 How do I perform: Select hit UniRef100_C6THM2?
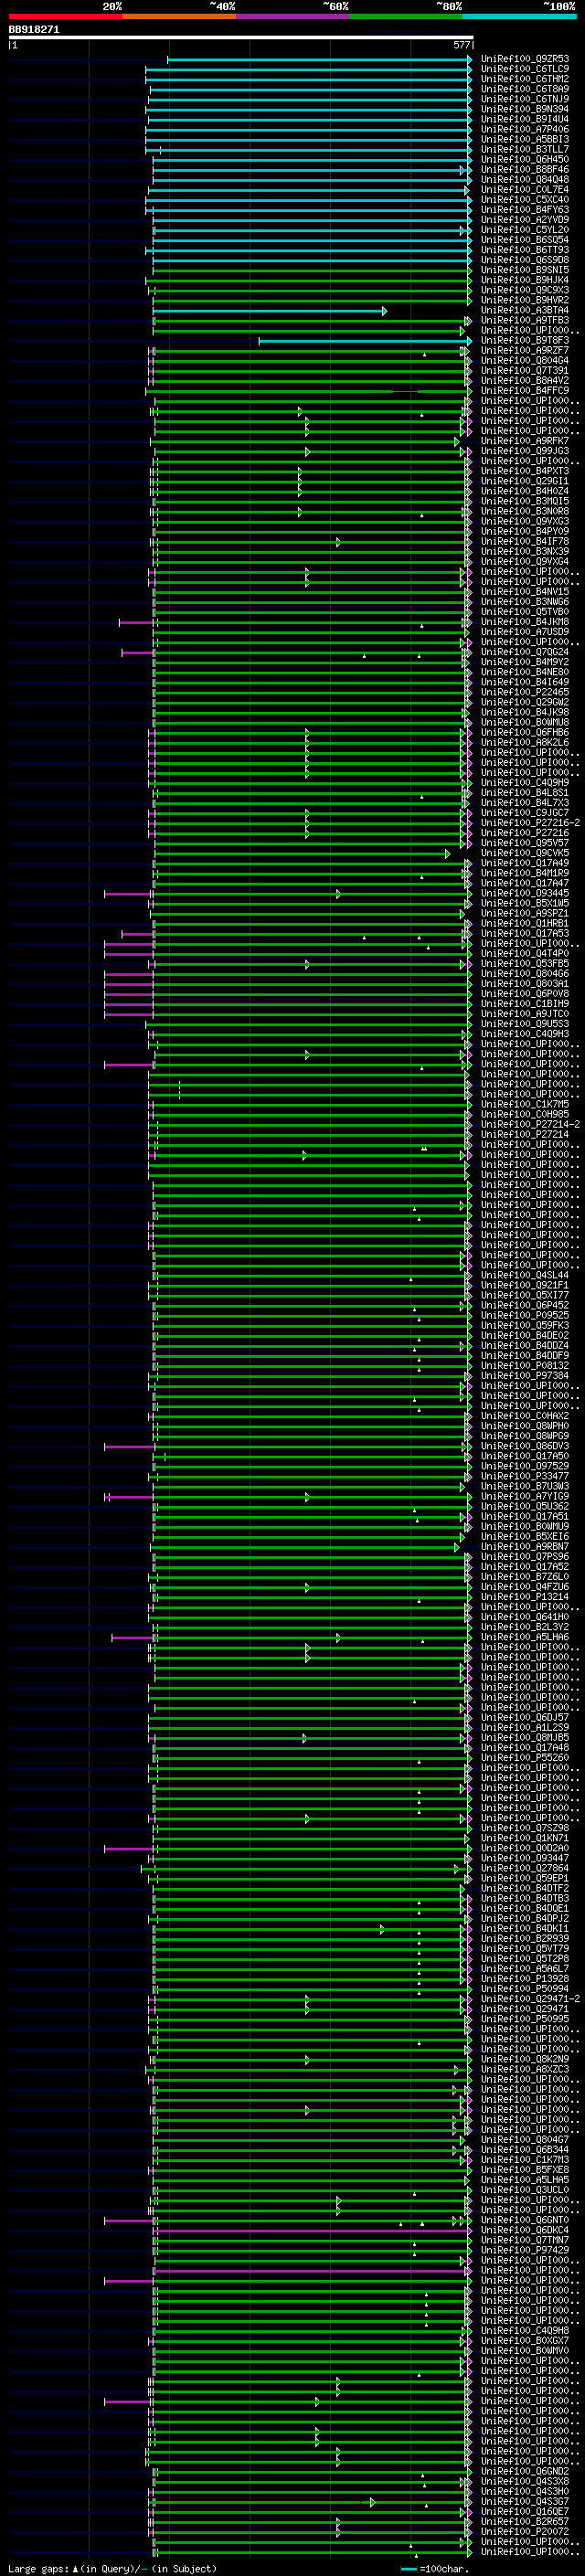525,79
